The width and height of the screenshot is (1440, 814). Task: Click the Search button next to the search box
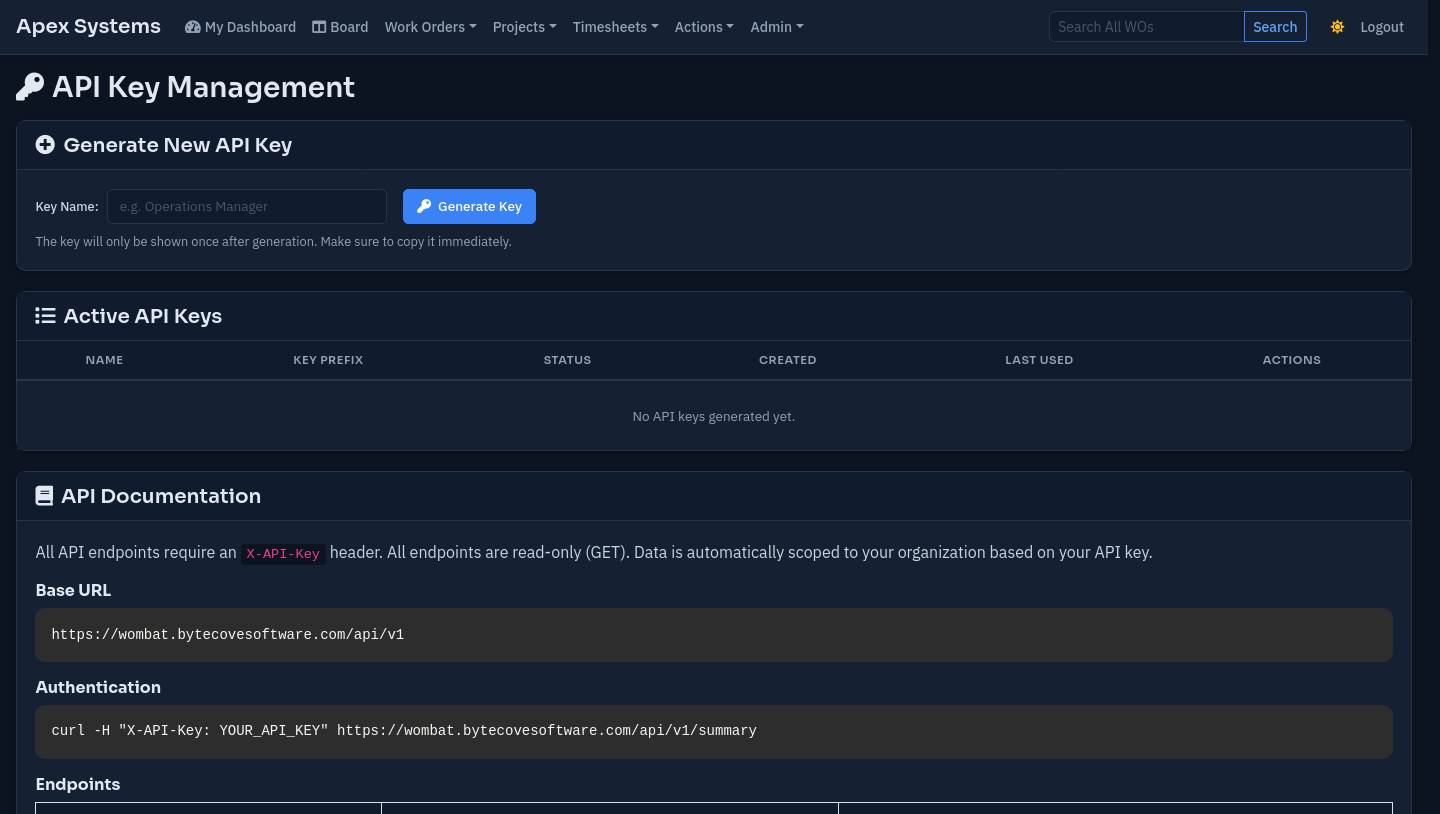point(1275,27)
